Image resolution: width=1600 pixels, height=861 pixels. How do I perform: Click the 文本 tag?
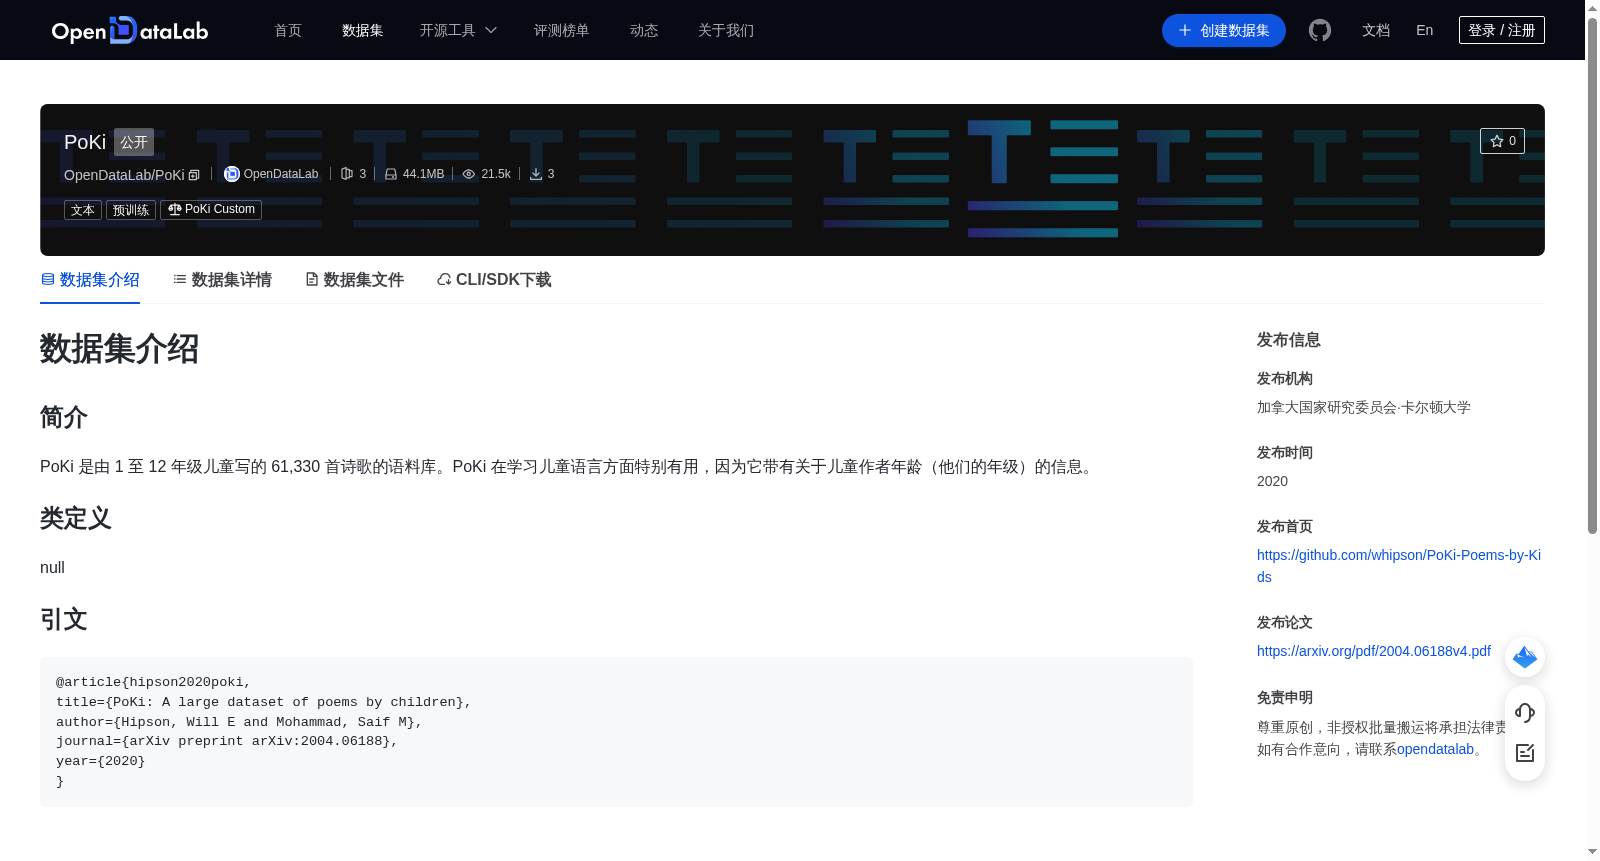pyautogui.click(x=83, y=210)
